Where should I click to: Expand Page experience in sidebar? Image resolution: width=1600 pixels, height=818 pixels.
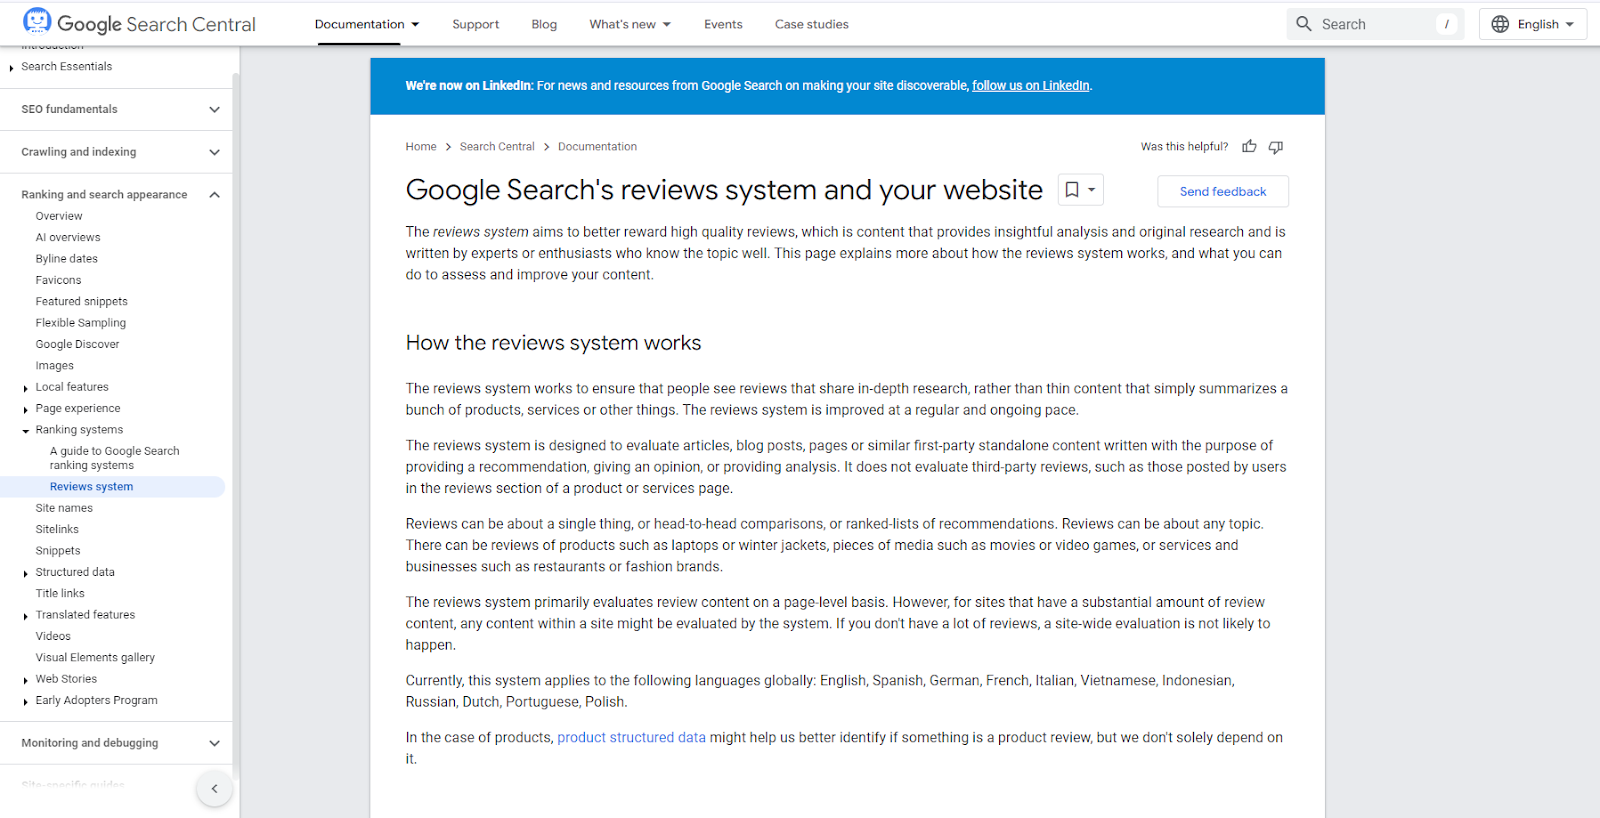(x=25, y=409)
